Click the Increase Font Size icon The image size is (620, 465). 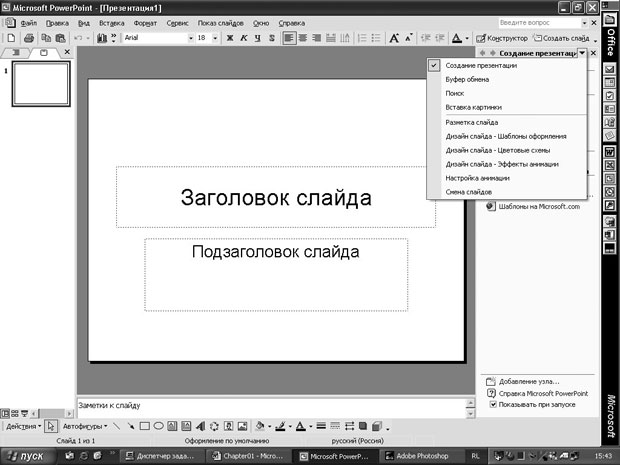coord(394,38)
